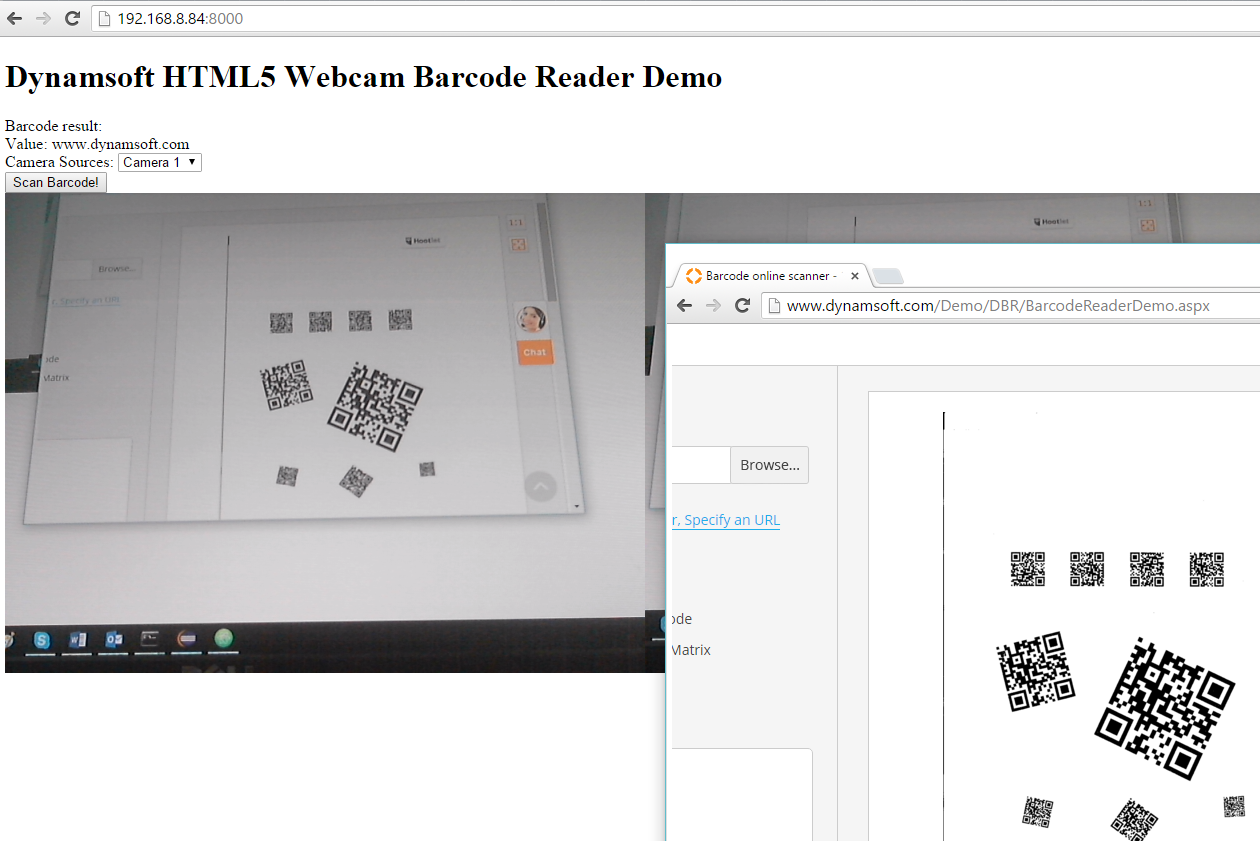
Task: Click the page icon beside the 192.168.8.84 address
Action: [104, 19]
